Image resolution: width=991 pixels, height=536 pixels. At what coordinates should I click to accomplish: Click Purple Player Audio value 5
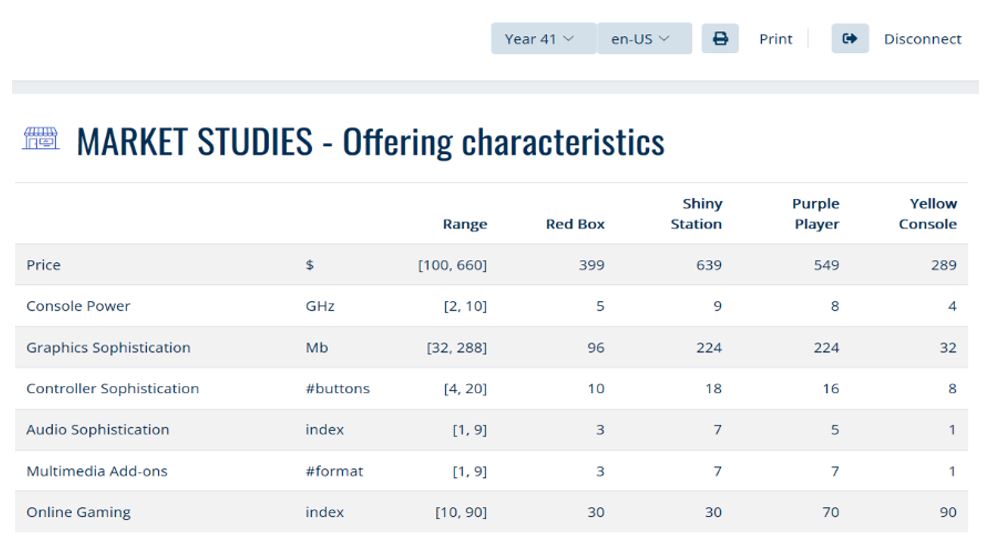pos(835,430)
